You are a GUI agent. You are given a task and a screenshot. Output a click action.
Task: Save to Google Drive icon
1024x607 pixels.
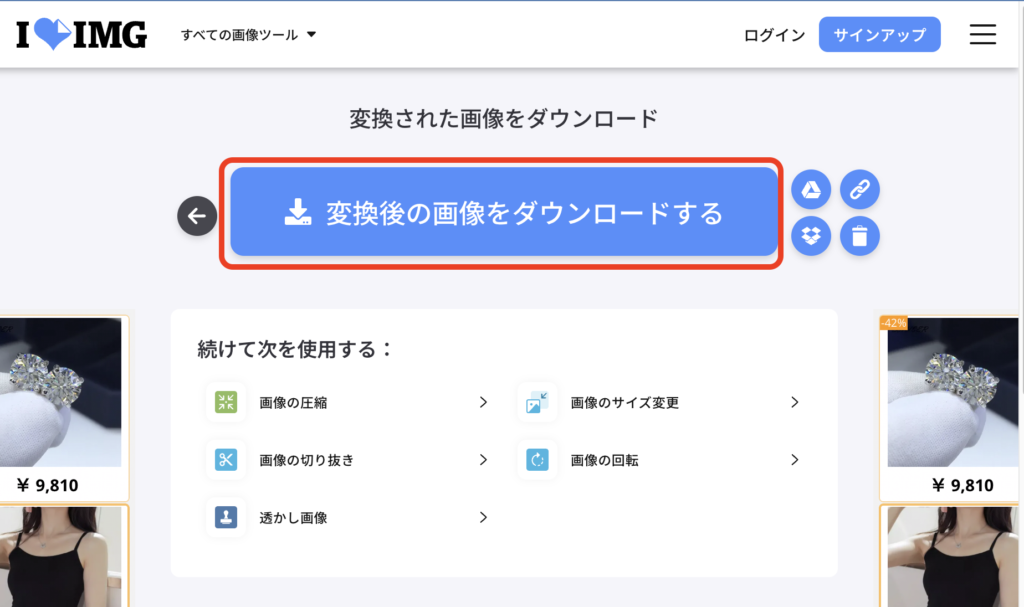[x=811, y=189]
